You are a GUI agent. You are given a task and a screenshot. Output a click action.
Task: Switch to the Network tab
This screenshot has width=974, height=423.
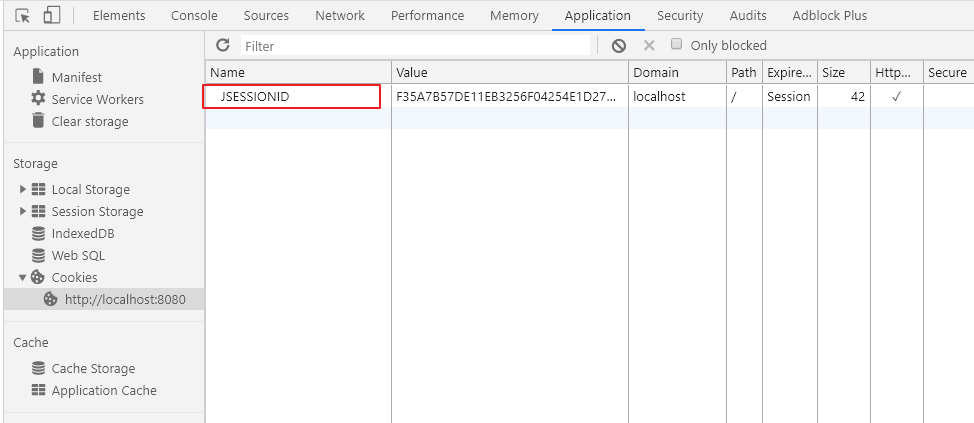tap(339, 15)
